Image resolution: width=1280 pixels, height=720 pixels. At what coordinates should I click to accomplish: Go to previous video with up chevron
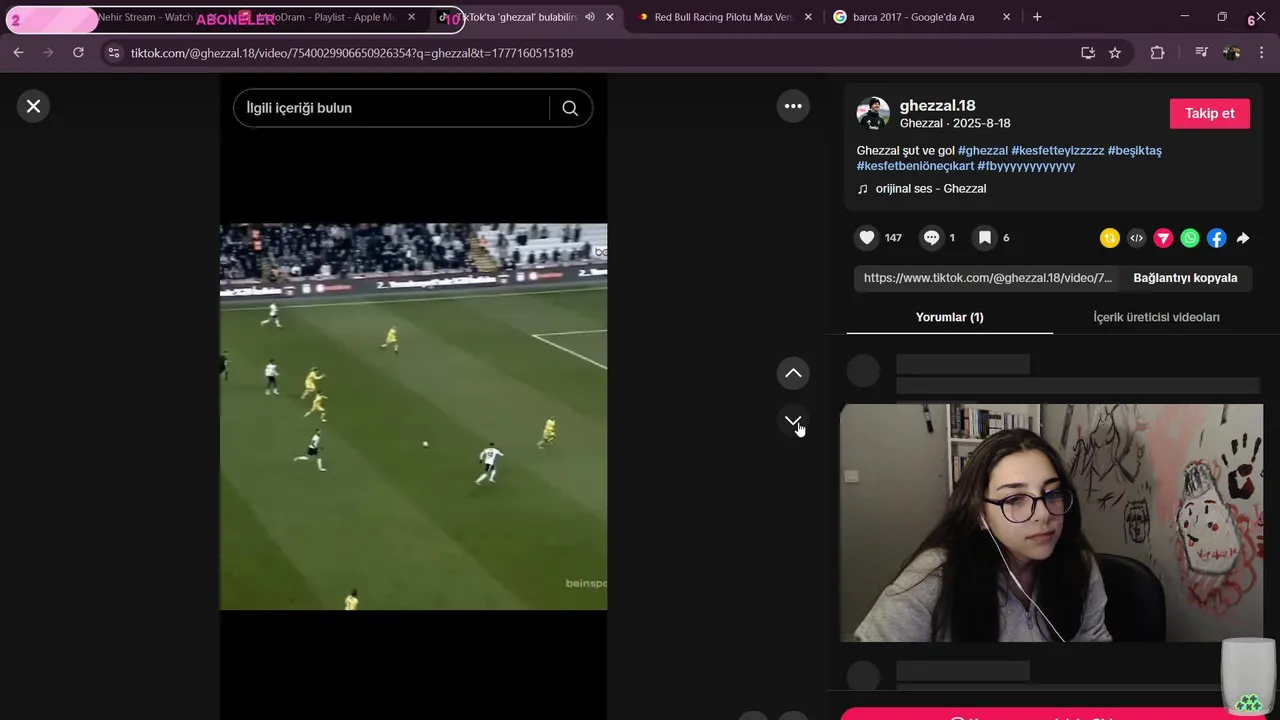coord(793,373)
